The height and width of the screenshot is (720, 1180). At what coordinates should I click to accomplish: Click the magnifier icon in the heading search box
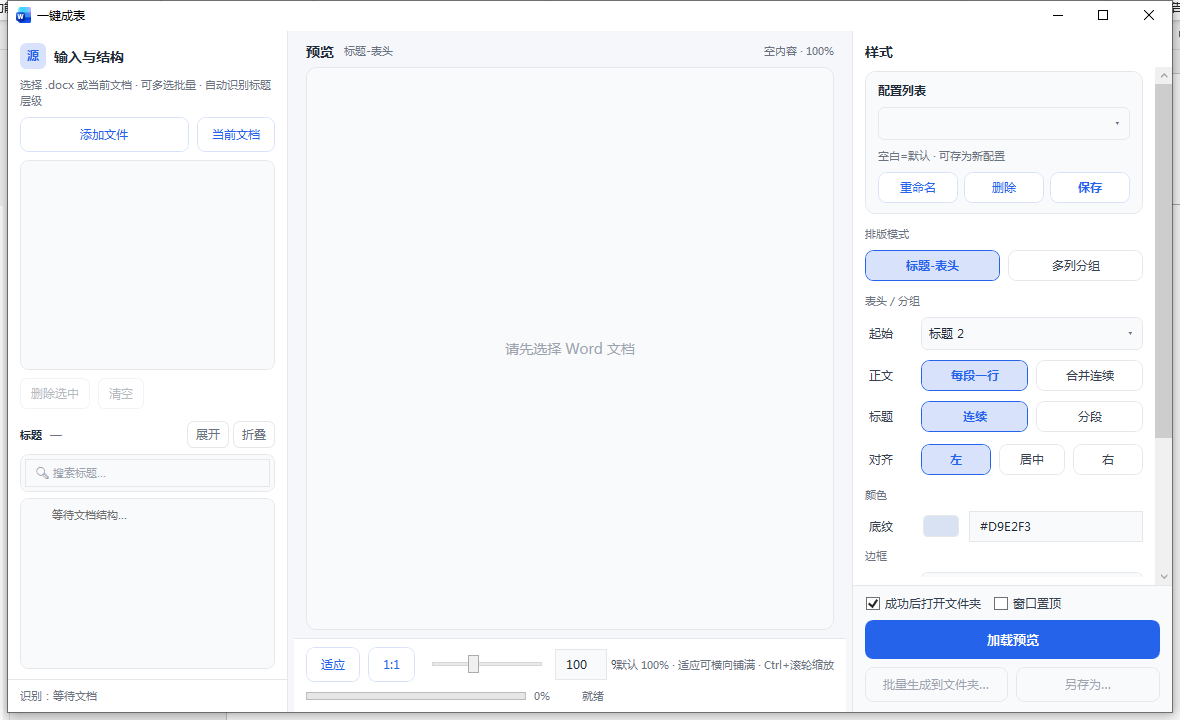(42, 473)
